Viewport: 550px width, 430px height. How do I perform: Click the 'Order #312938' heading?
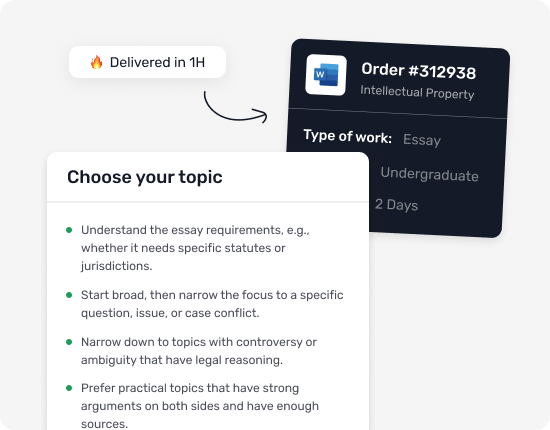tap(418, 70)
